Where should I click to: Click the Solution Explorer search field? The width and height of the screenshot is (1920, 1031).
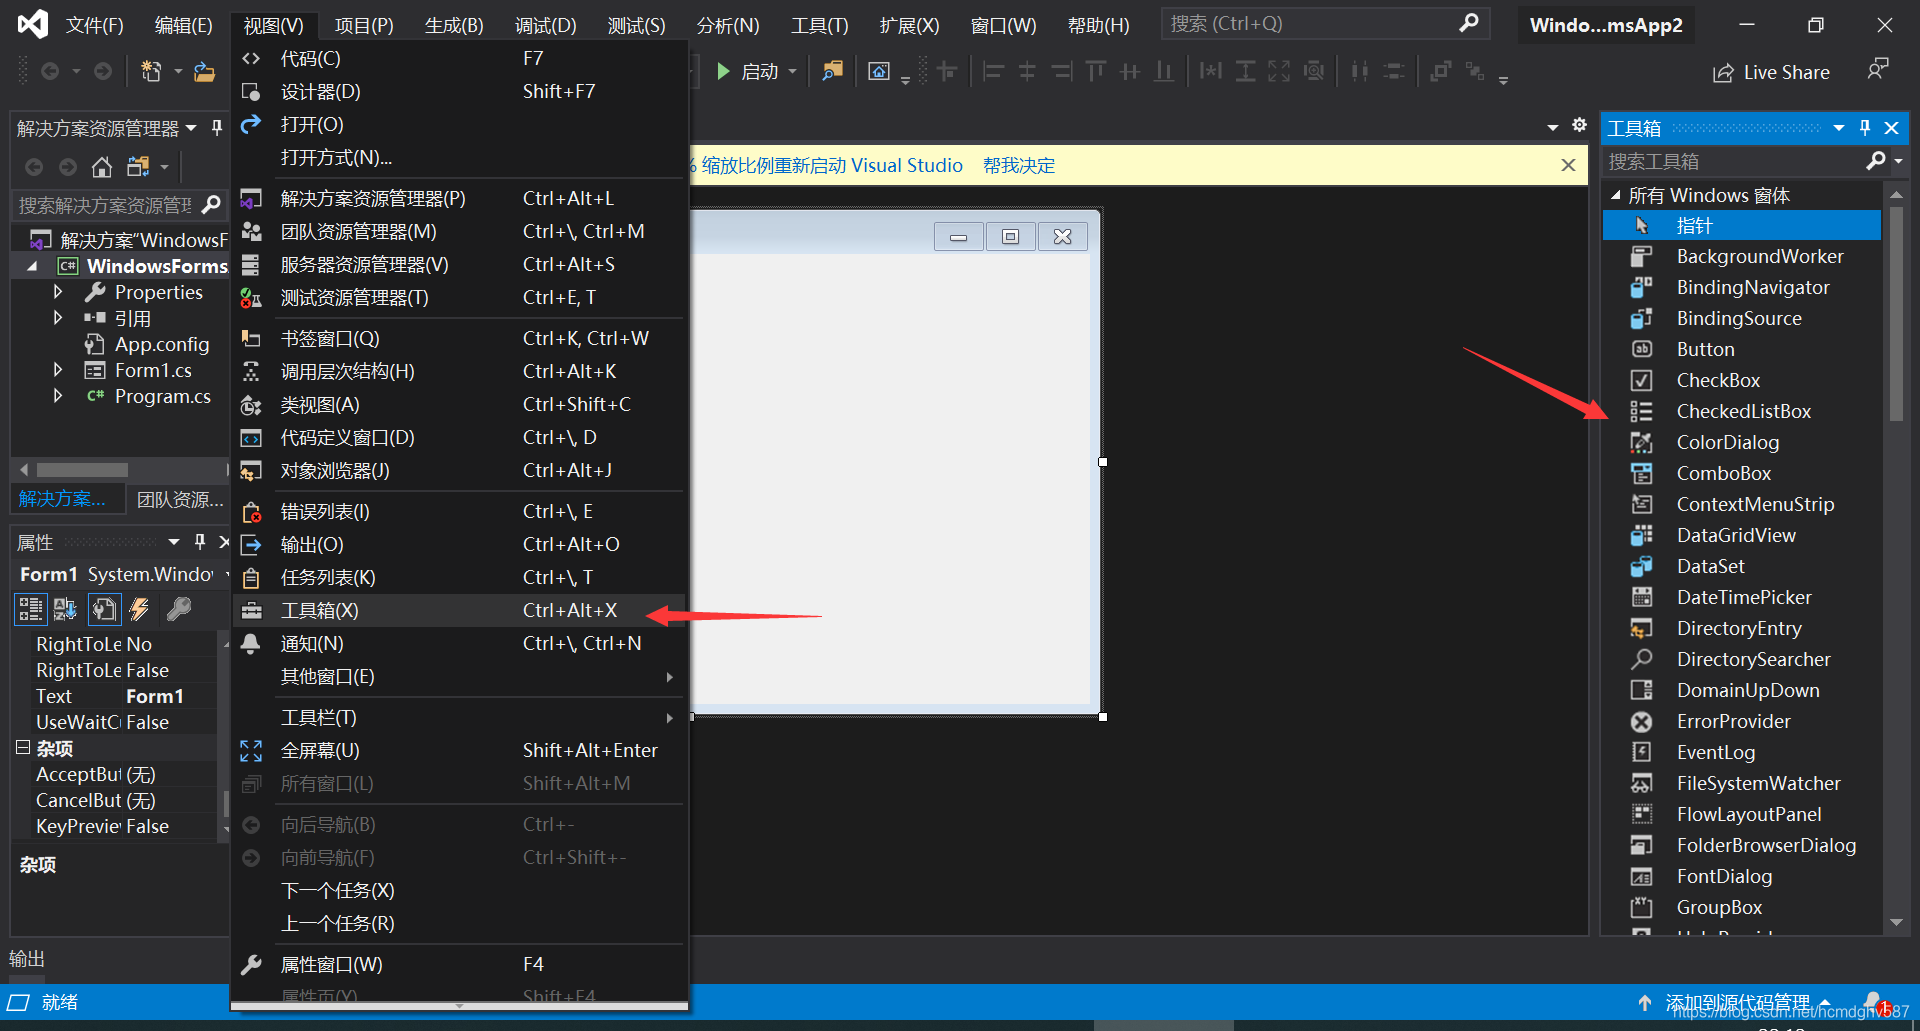point(107,205)
